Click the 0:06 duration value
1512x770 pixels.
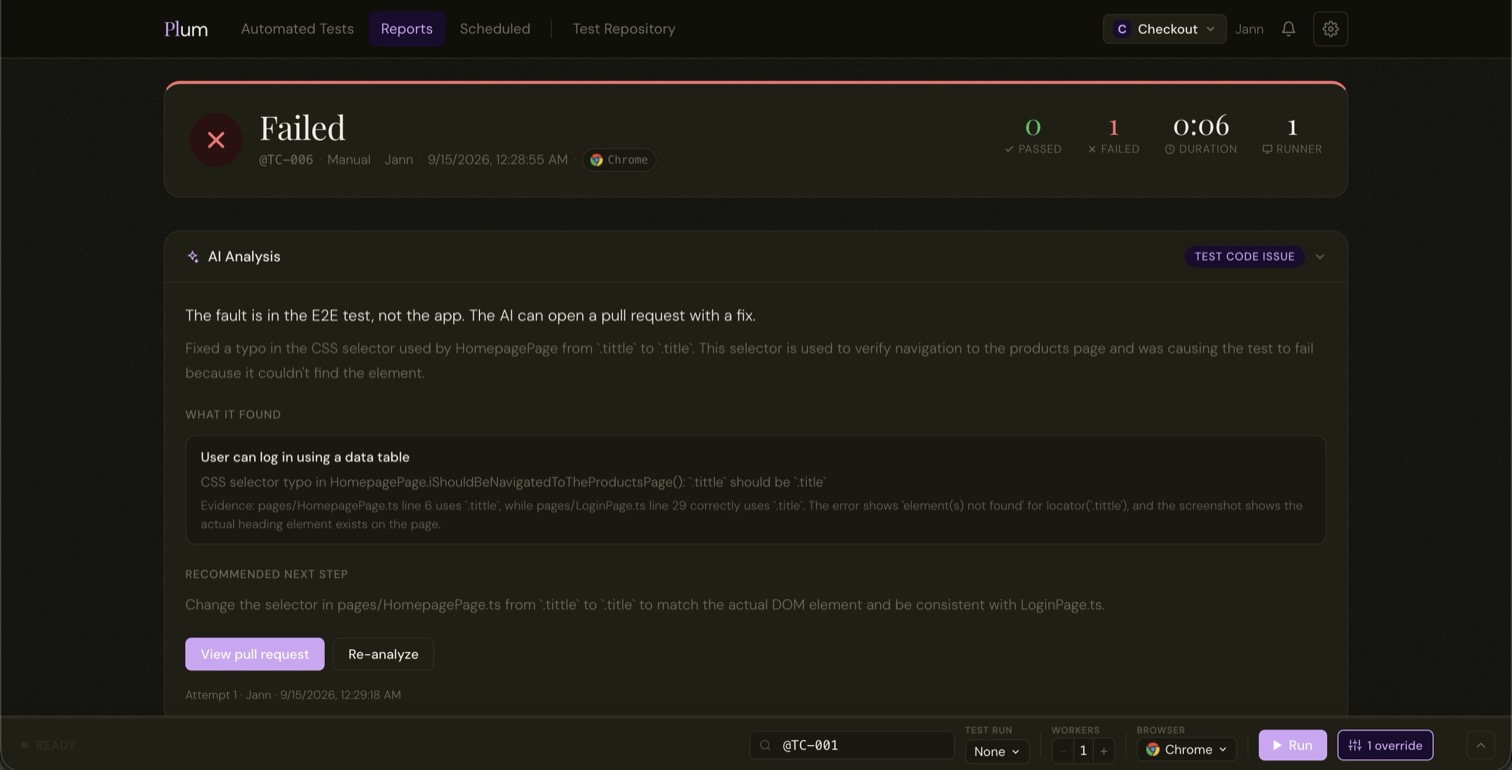point(1201,126)
